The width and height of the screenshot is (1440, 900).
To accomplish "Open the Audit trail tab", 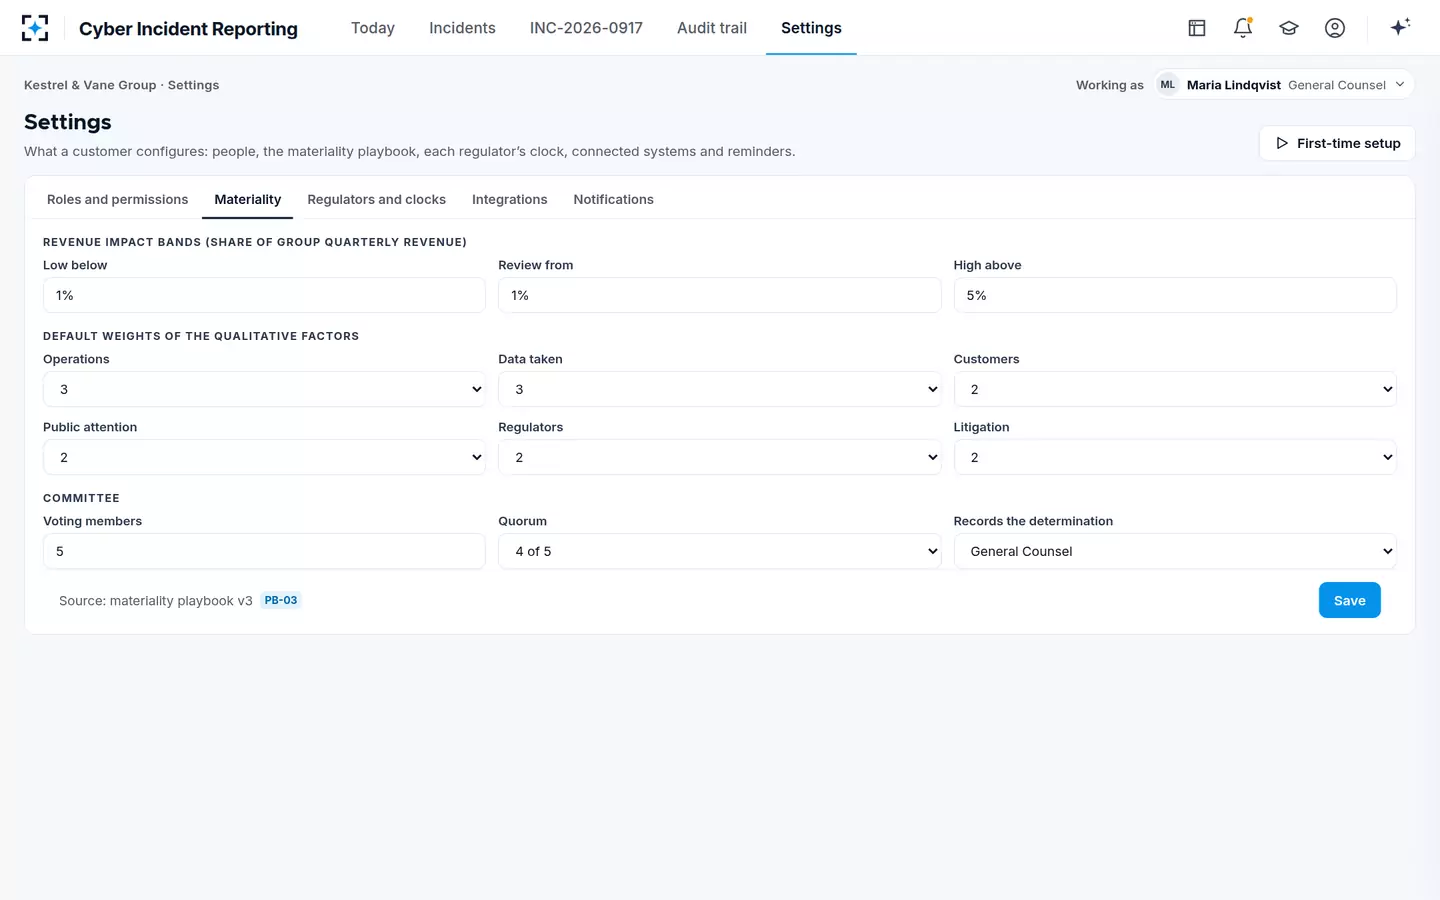I will pos(712,28).
